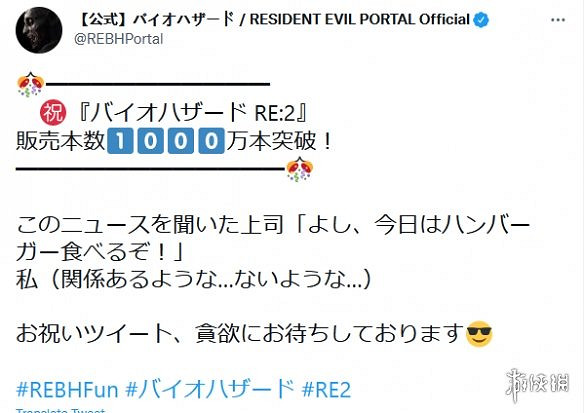The image size is (584, 413).
Task: Click the first blue keycap 0 emoji
Action: tap(150, 141)
